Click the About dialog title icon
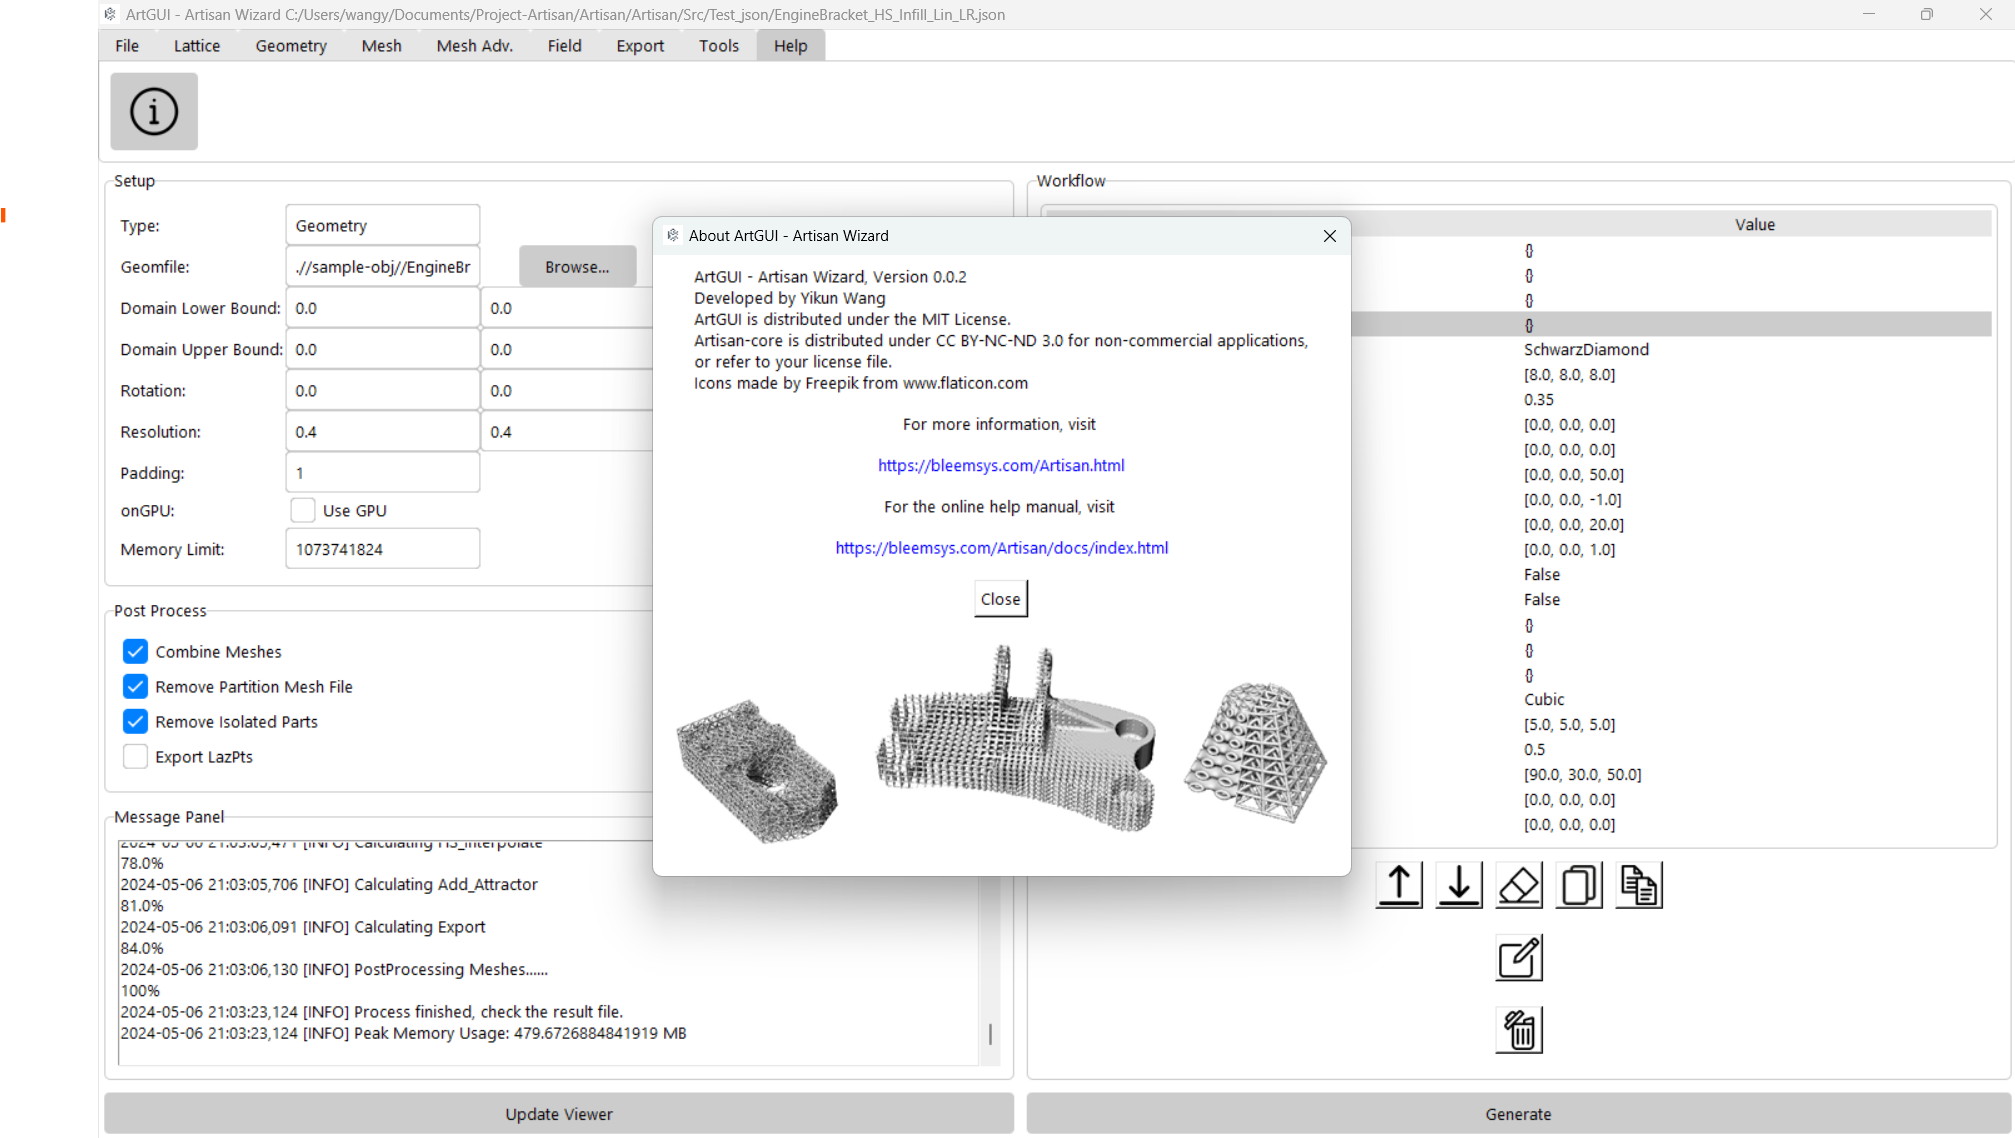Screen dimensions: 2015x1138 coord(673,235)
